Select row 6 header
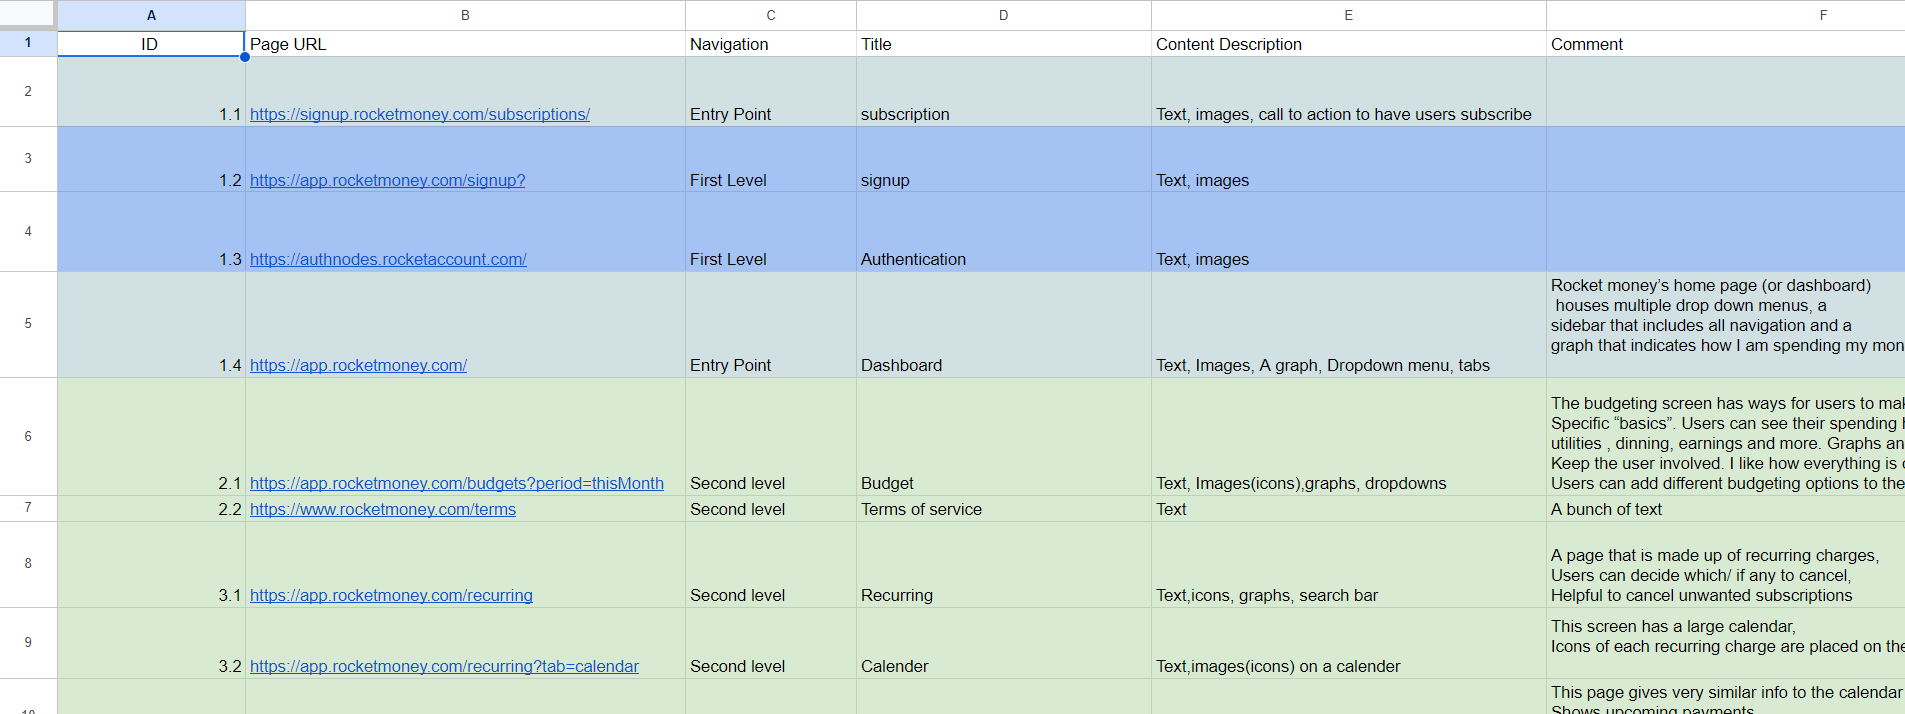Screen dimensions: 1905x714 click(28, 436)
